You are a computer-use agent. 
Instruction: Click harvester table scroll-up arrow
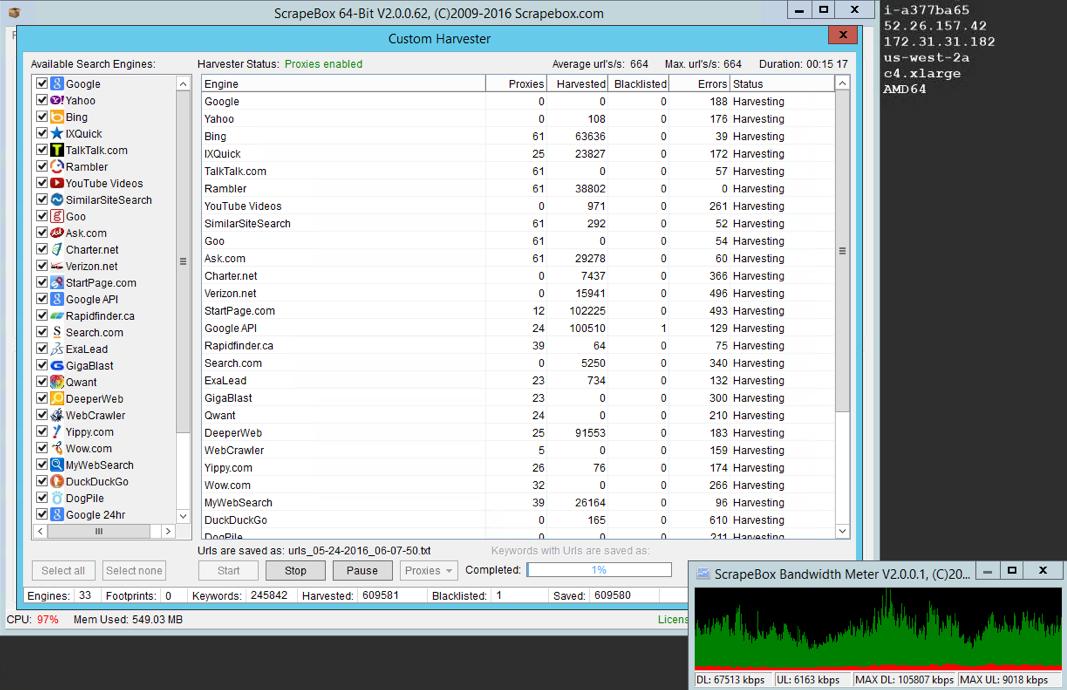(842, 83)
